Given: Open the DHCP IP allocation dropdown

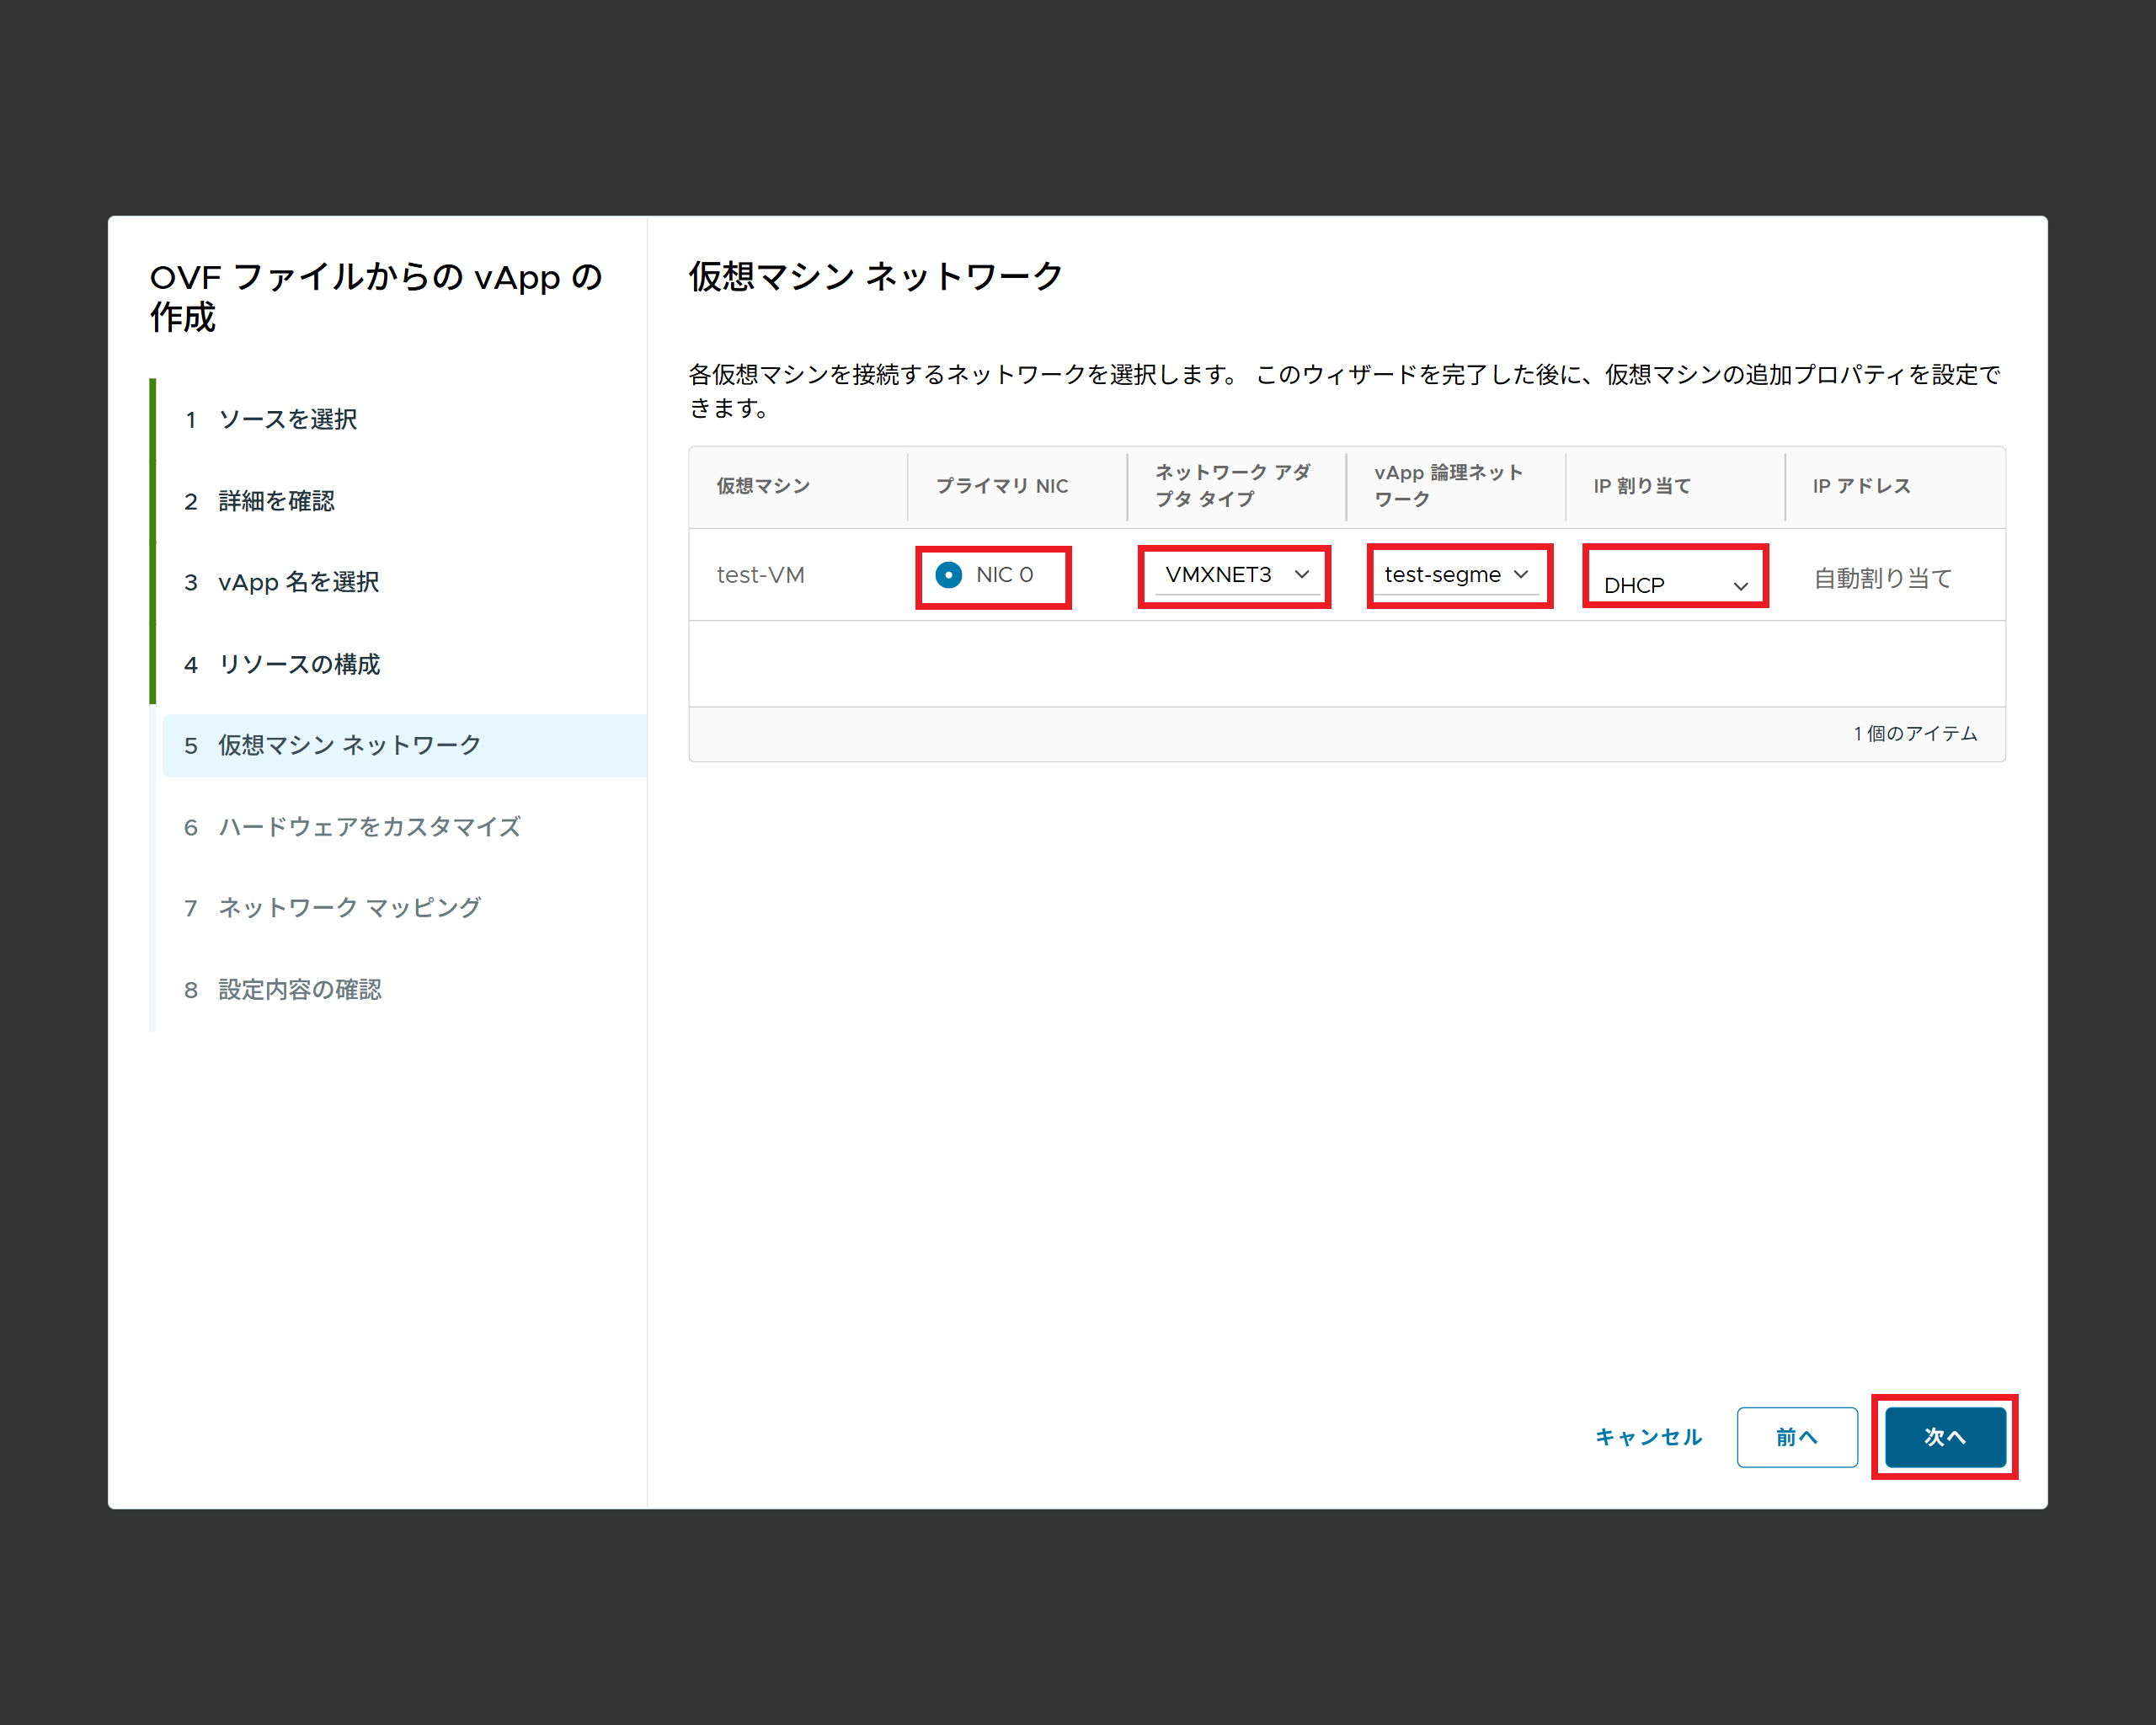Looking at the screenshot, I should [x=1674, y=584].
